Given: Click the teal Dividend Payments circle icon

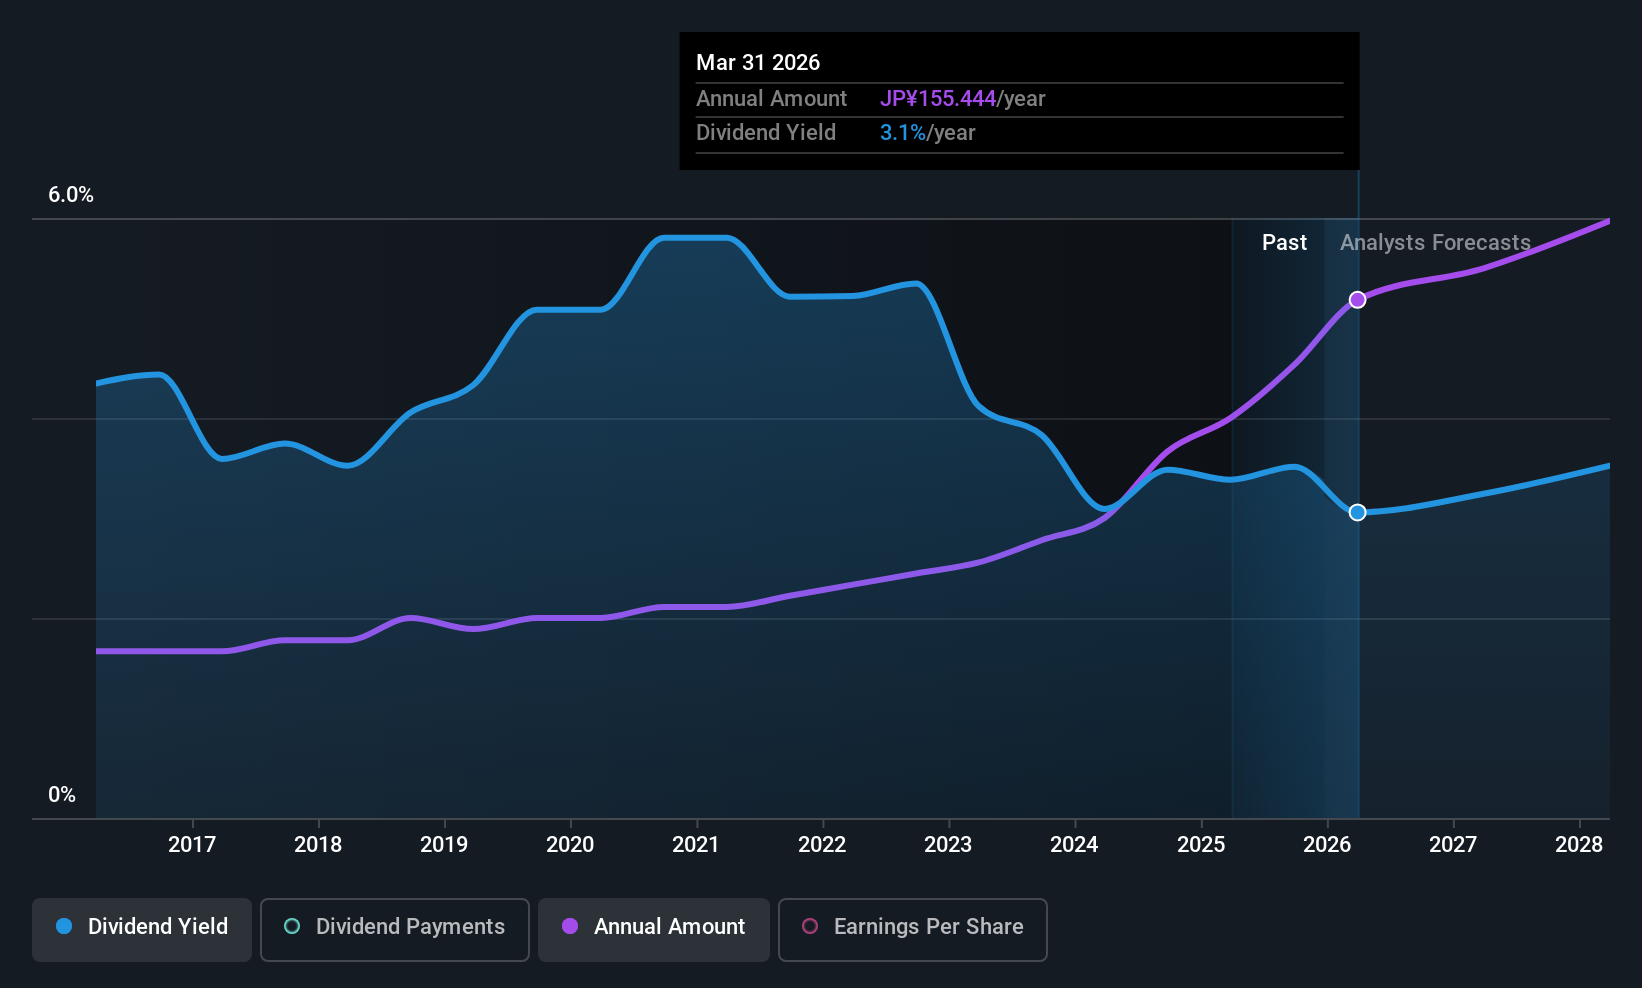Looking at the screenshot, I should [292, 926].
